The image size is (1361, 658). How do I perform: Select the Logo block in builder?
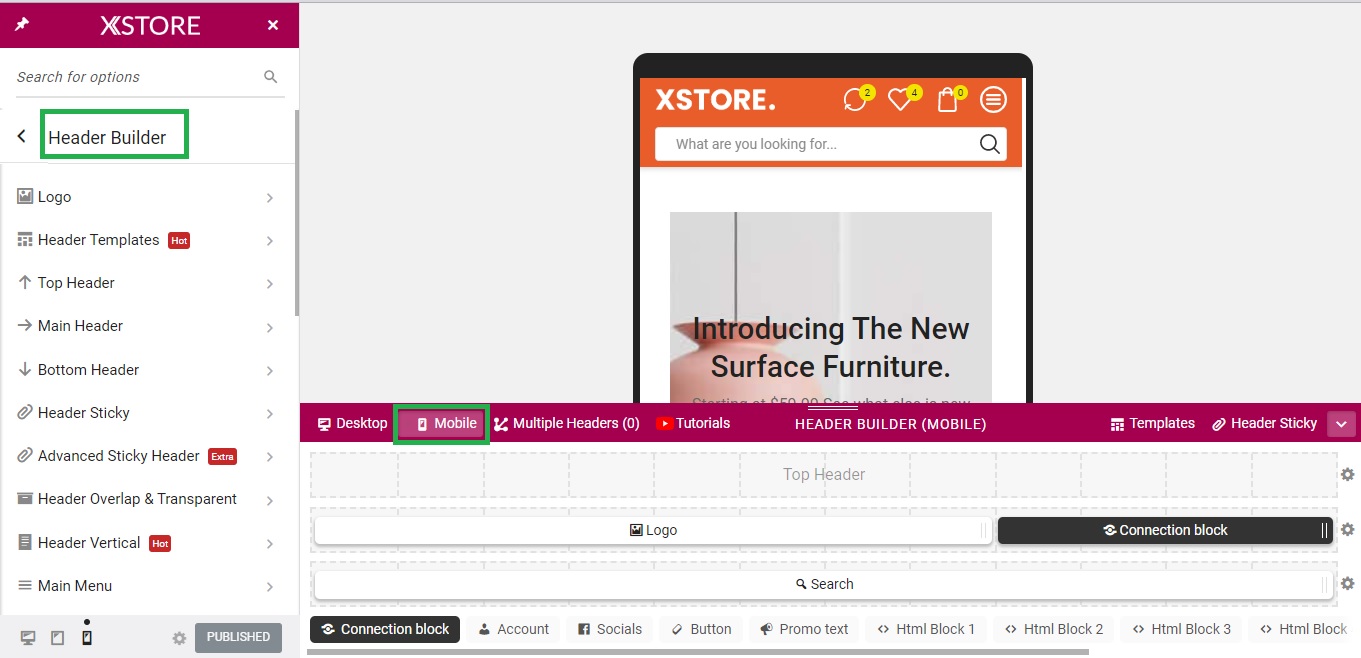653,530
